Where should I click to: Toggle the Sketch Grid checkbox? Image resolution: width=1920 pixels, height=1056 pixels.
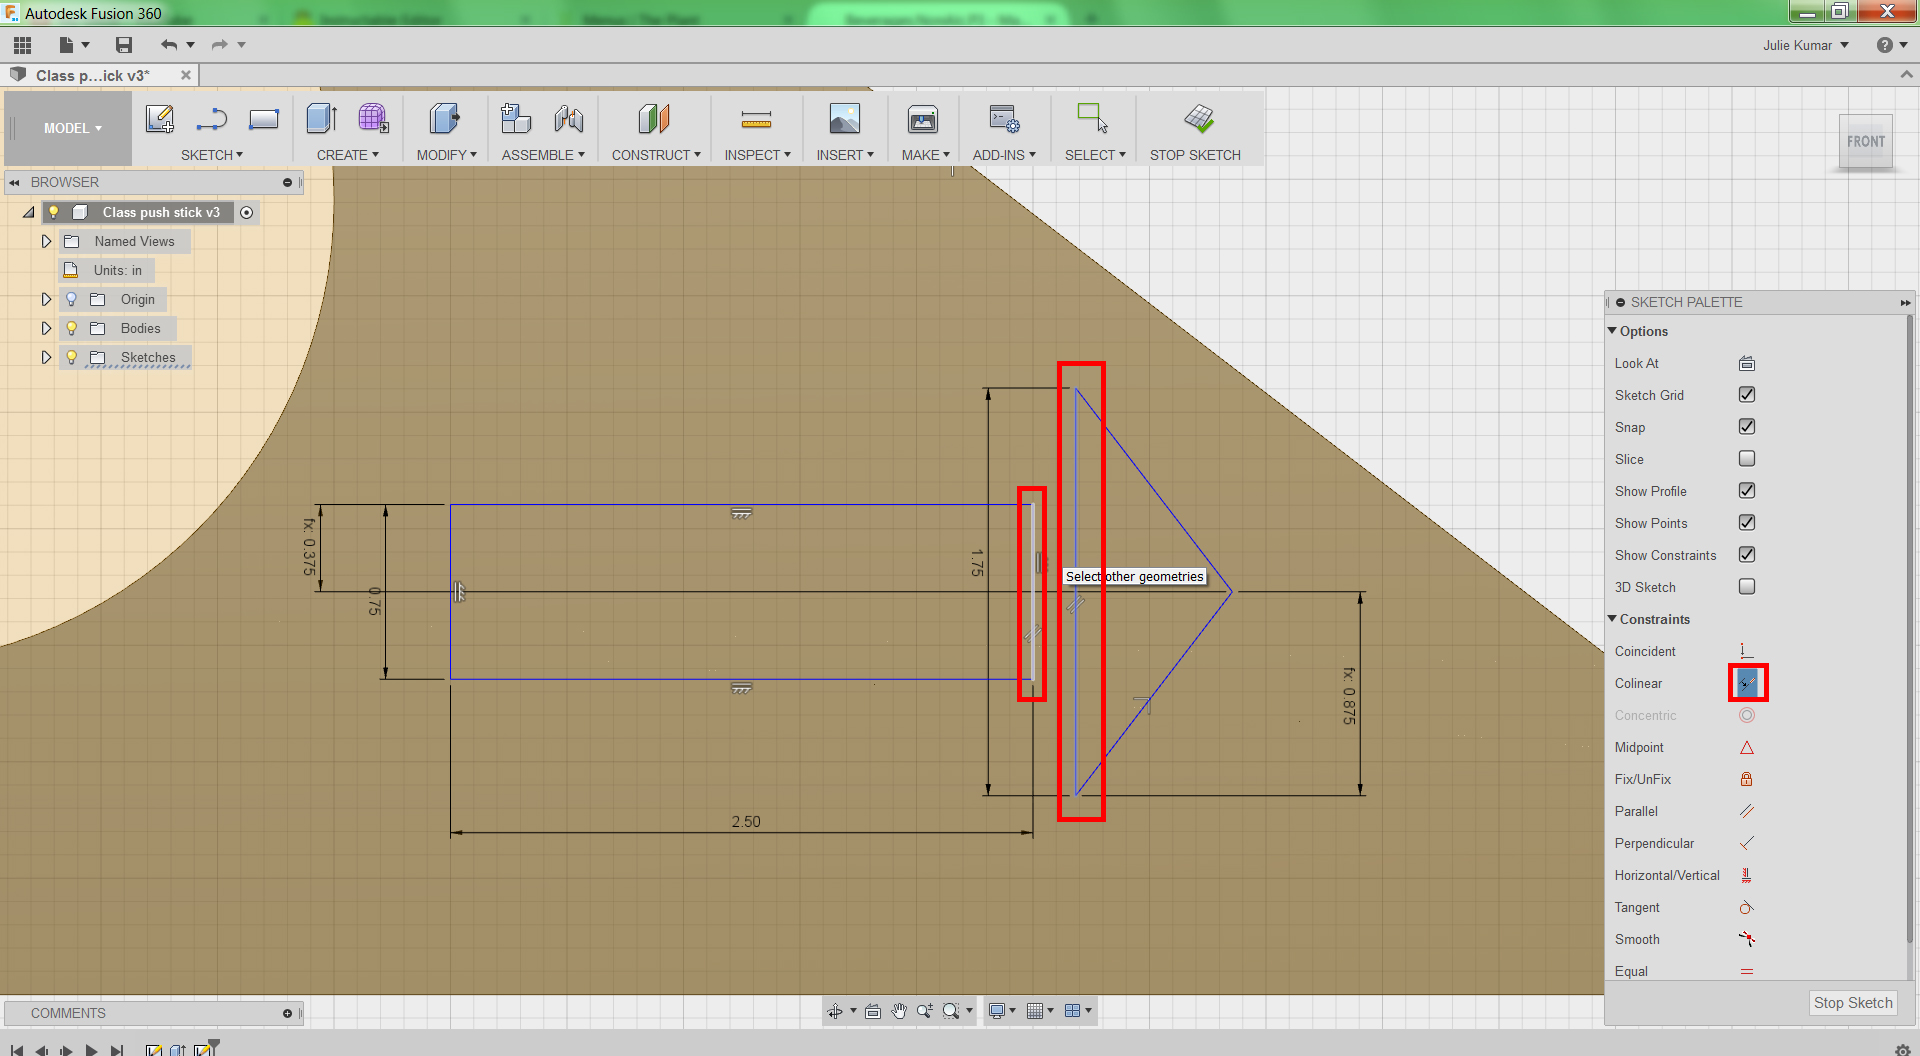pos(1747,395)
